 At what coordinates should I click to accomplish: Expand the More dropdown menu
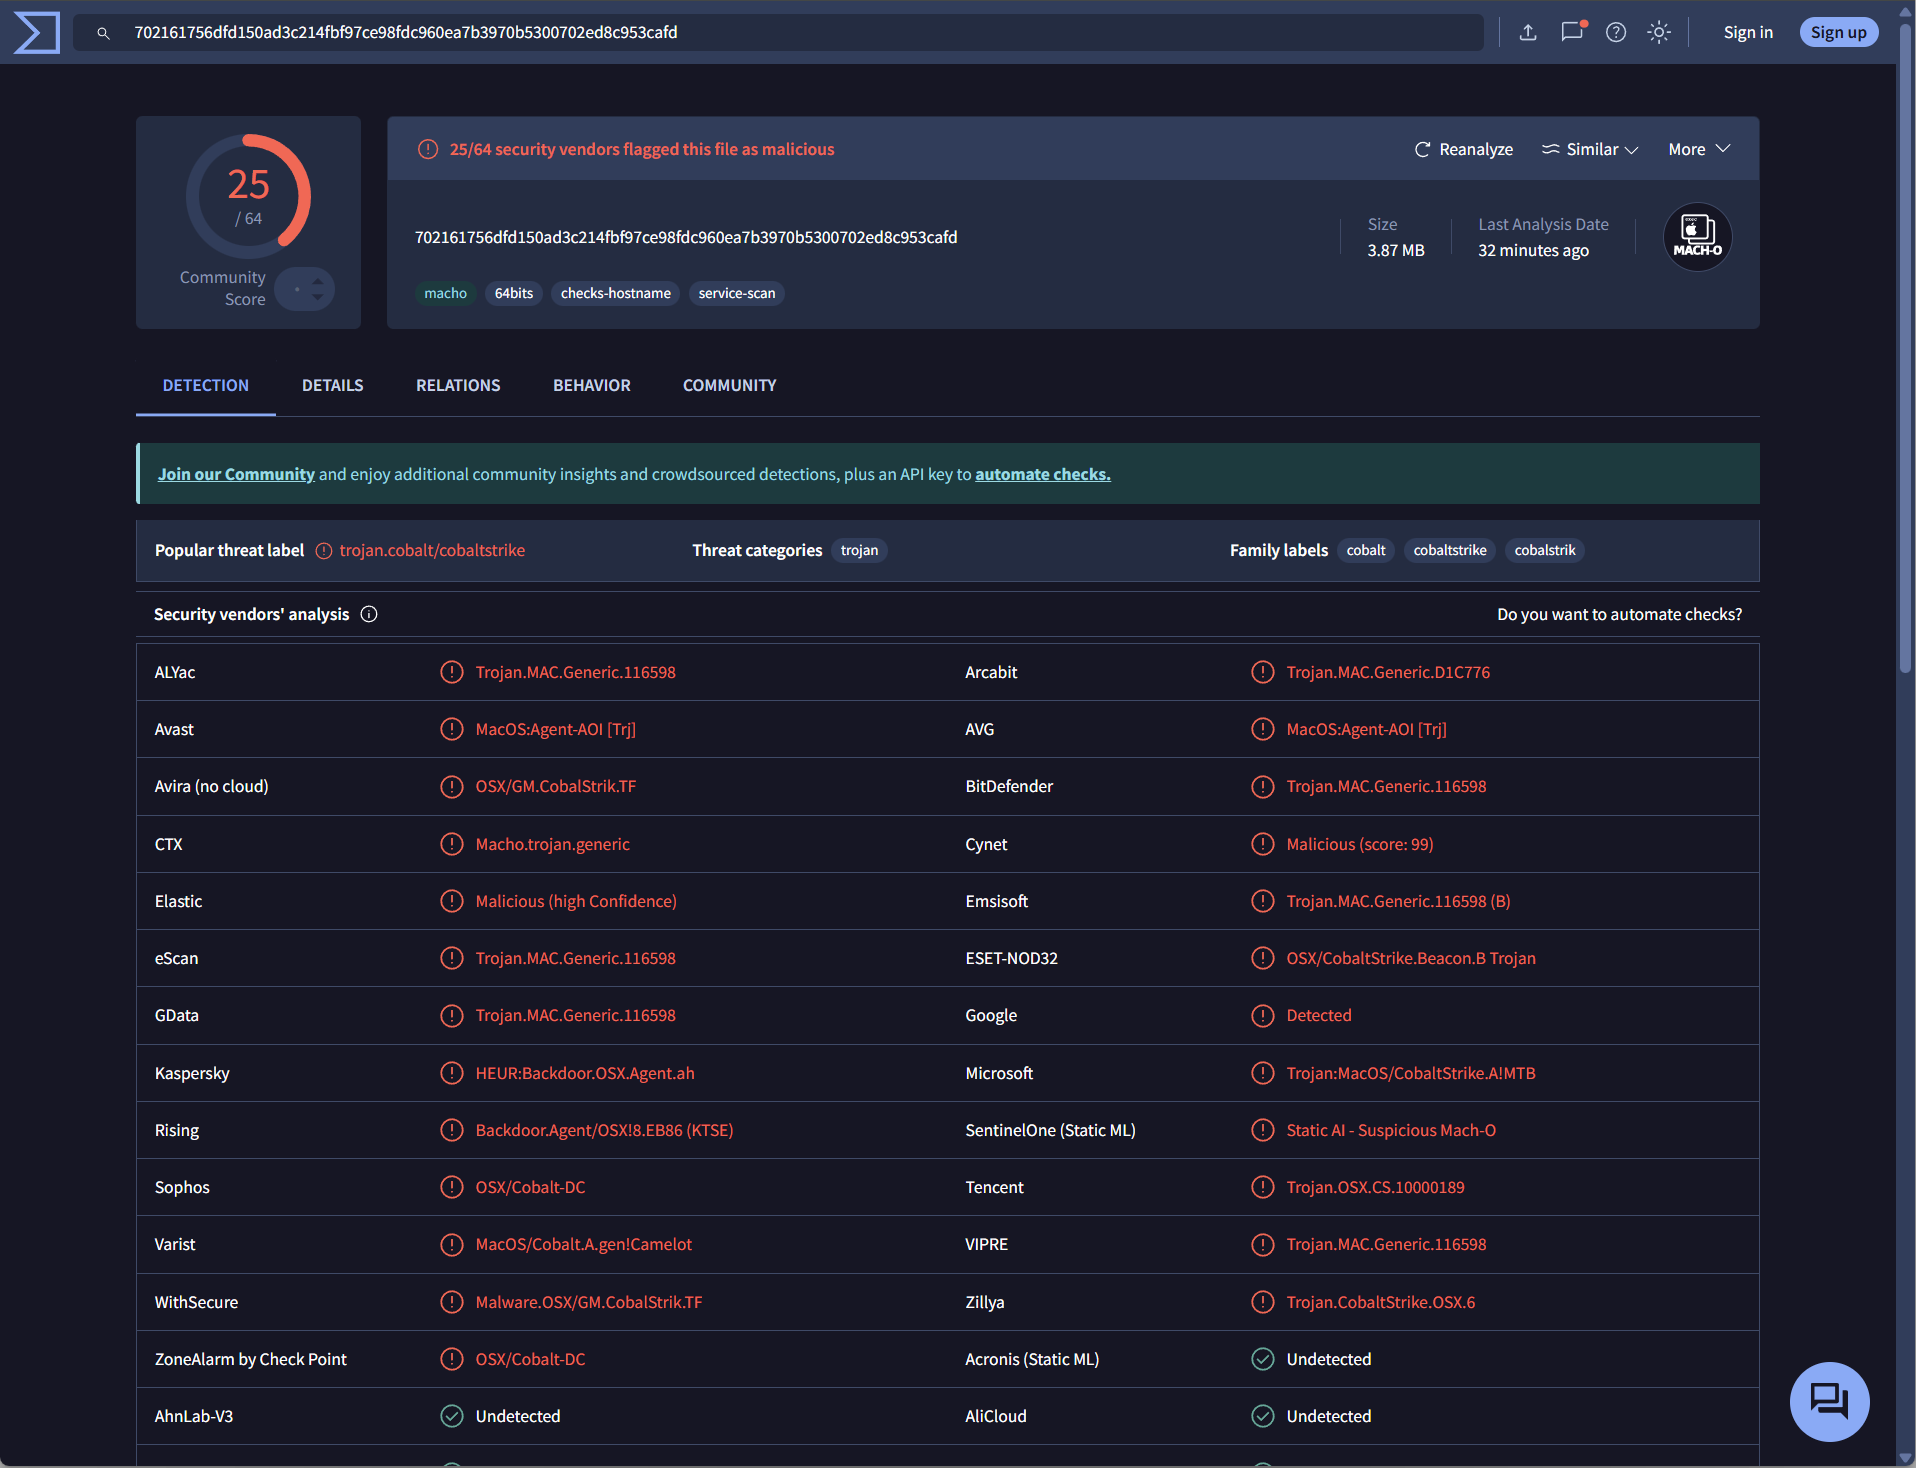[1699, 149]
